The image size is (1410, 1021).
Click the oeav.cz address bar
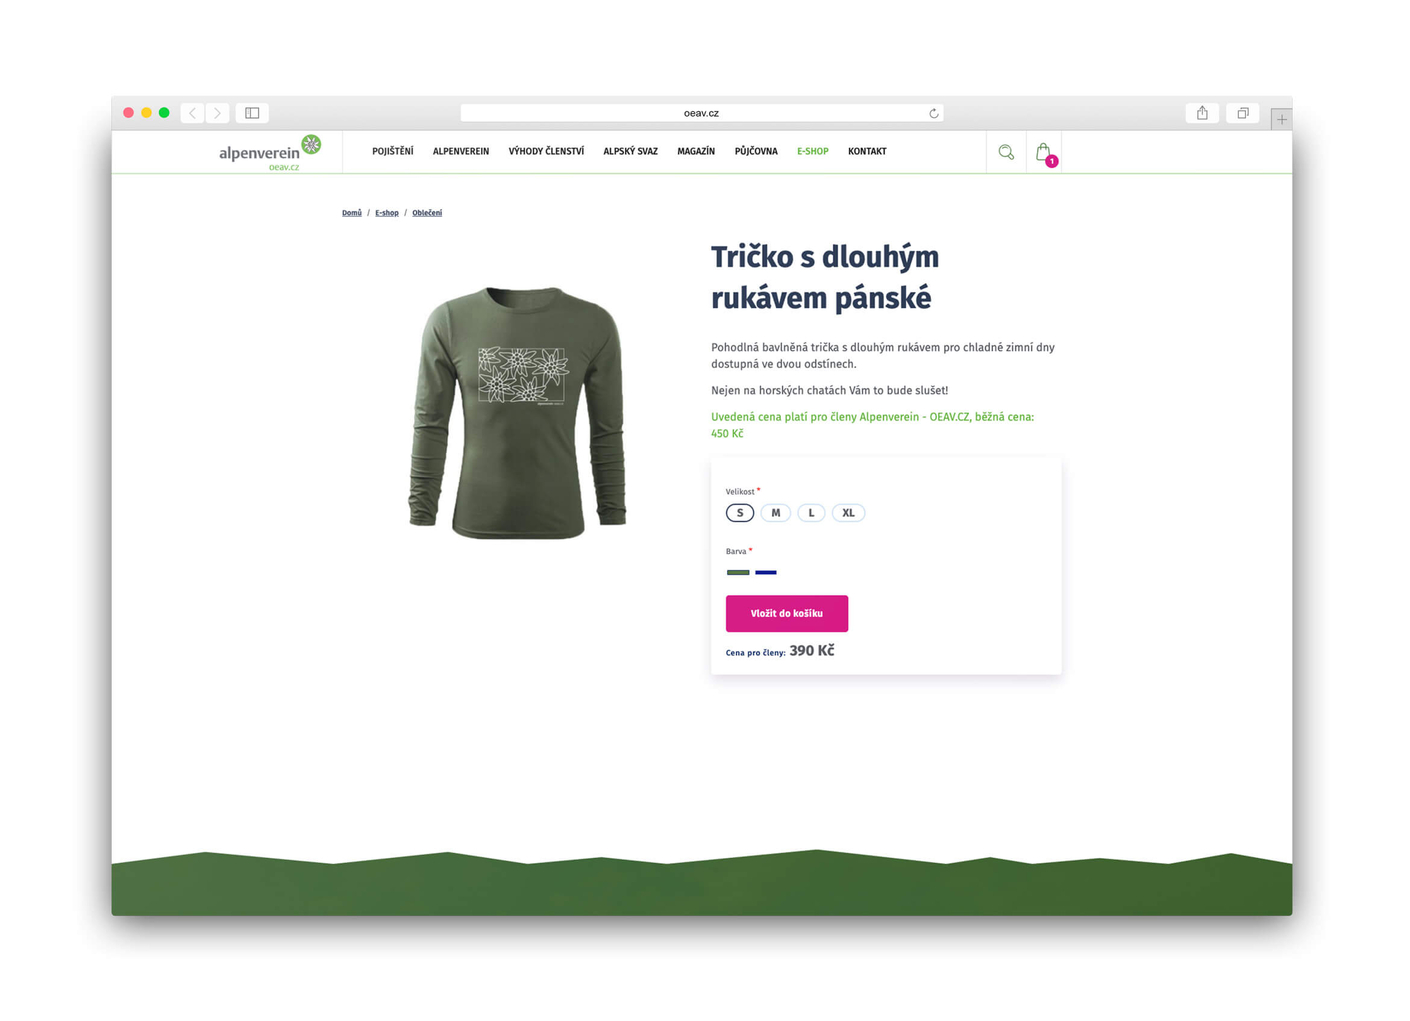click(701, 113)
